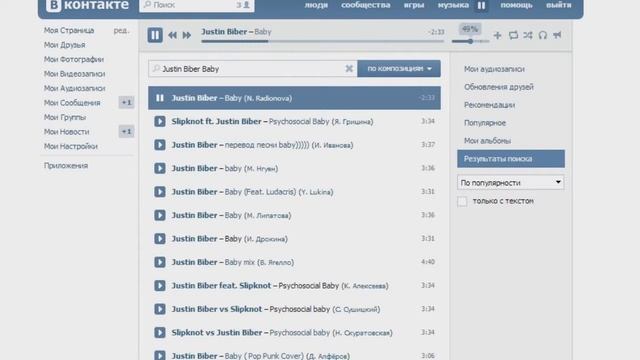Click the pause icon in the top header
Image resolution: width=640 pixels, height=360 pixels.
481,5
